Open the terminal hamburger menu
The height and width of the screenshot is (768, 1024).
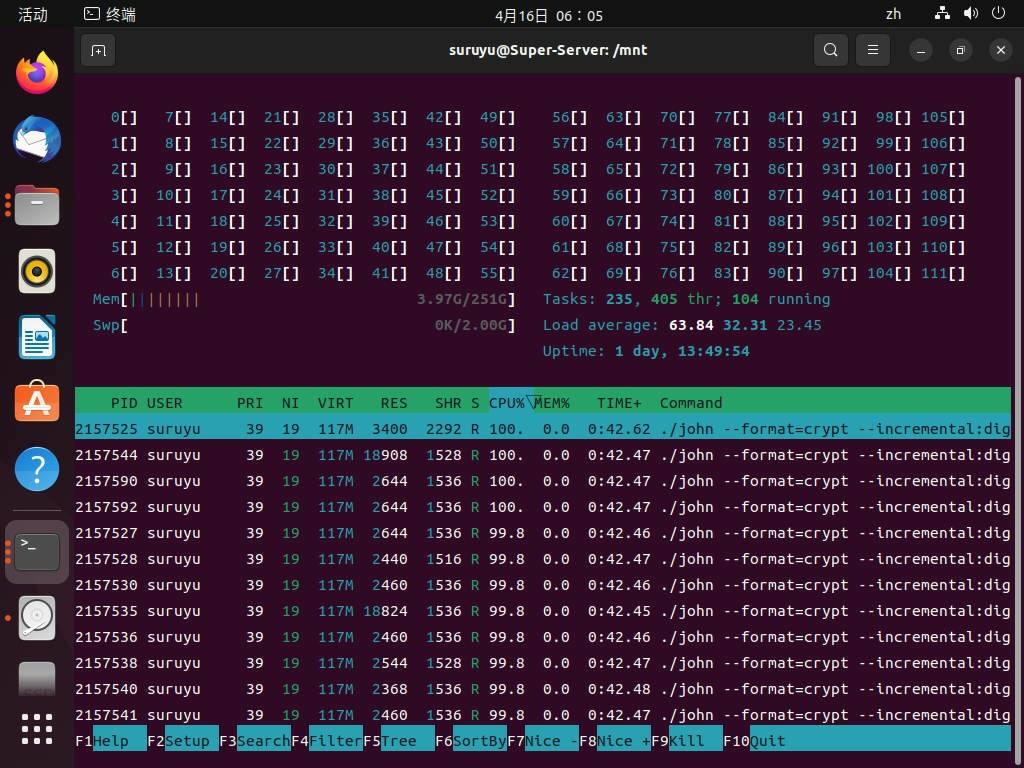pos(872,50)
